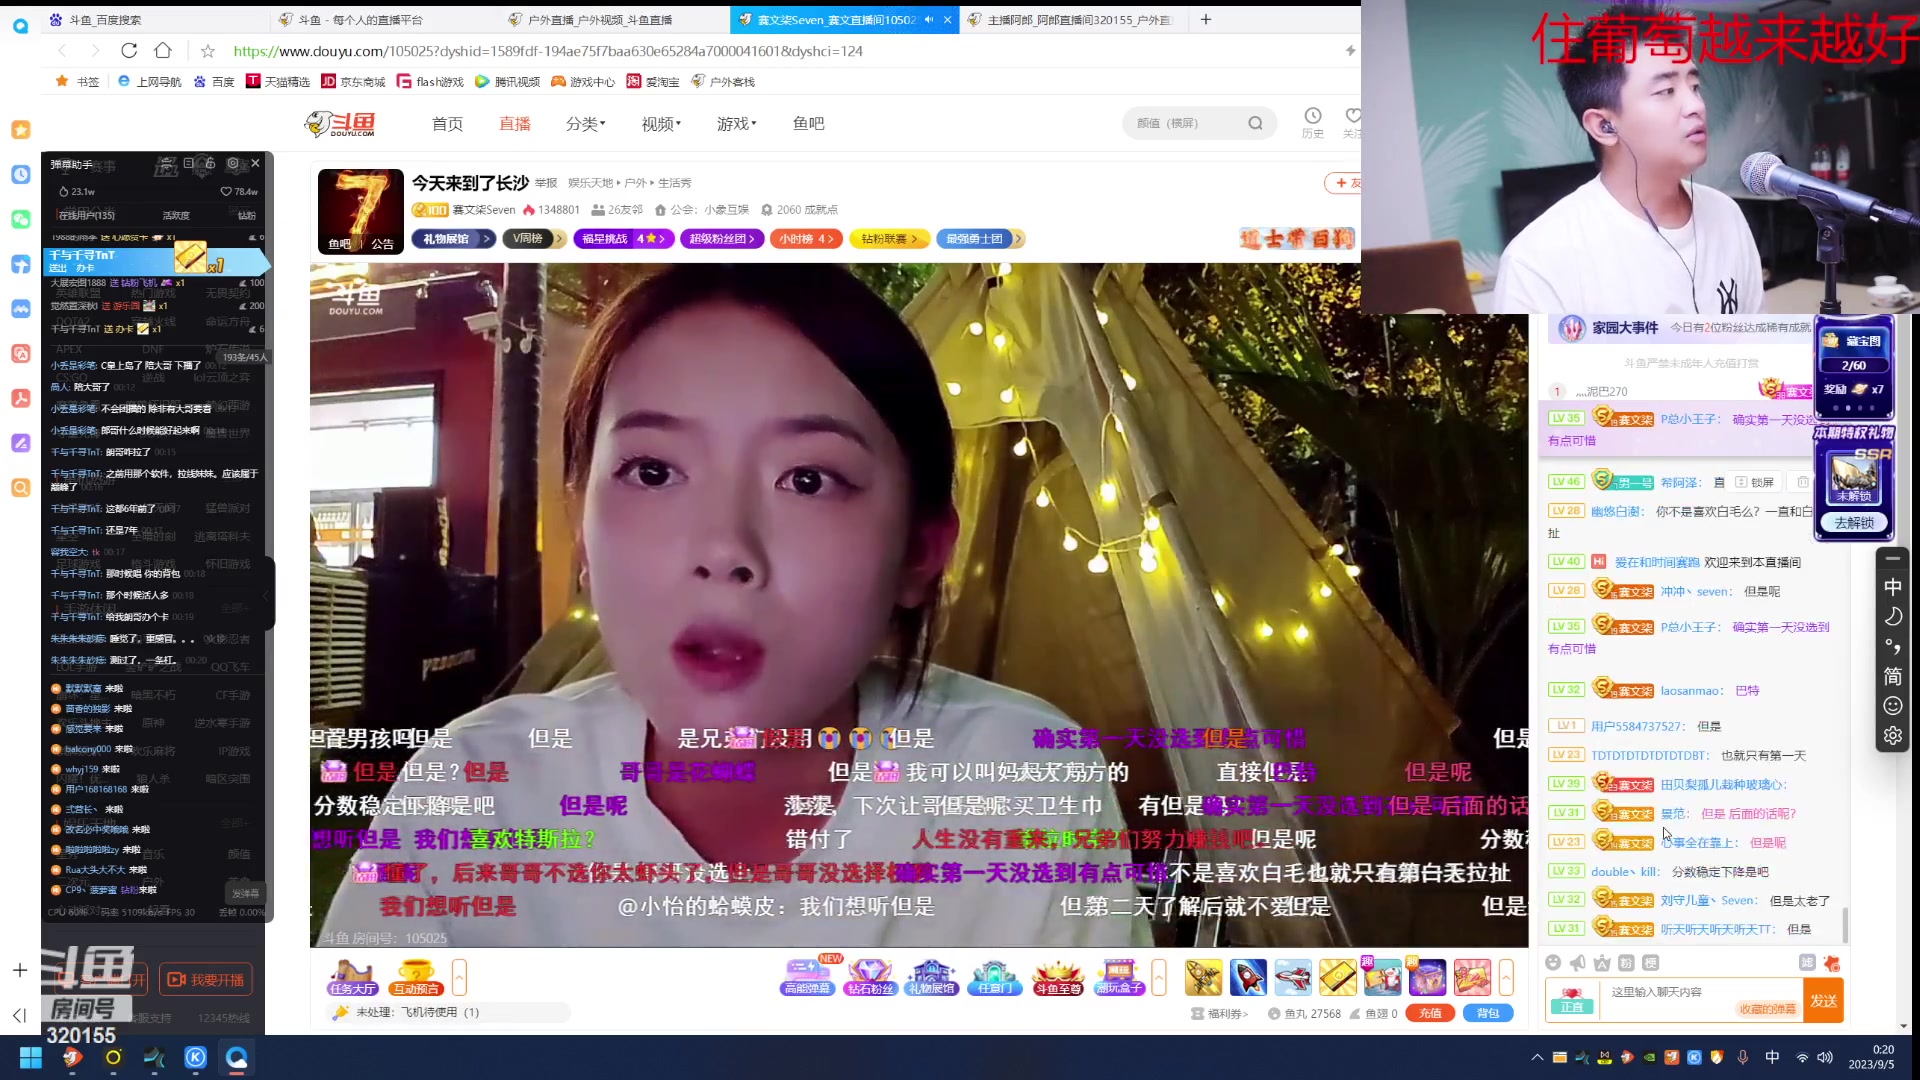Open the Windows Start button
This screenshot has height=1080, width=1920.
coord(30,1058)
